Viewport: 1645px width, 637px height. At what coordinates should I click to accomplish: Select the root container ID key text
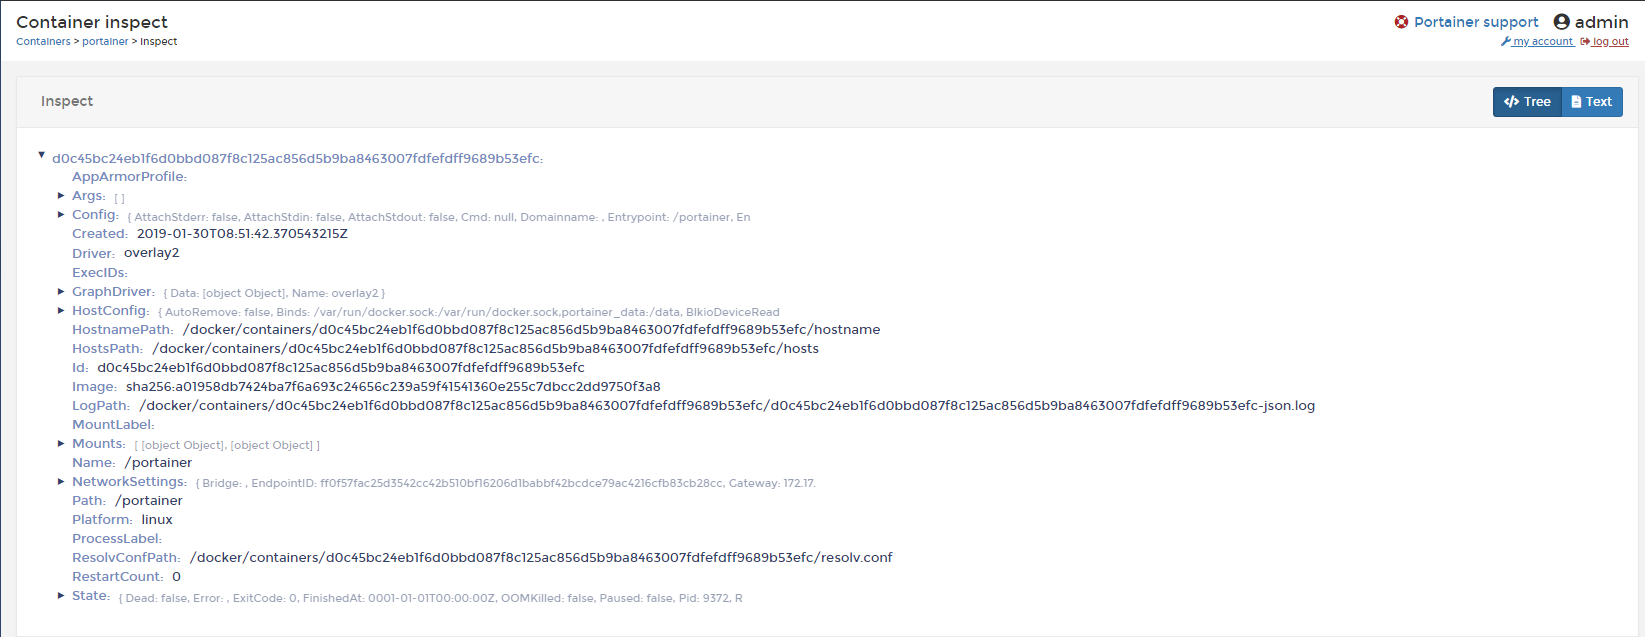tap(297, 158)
